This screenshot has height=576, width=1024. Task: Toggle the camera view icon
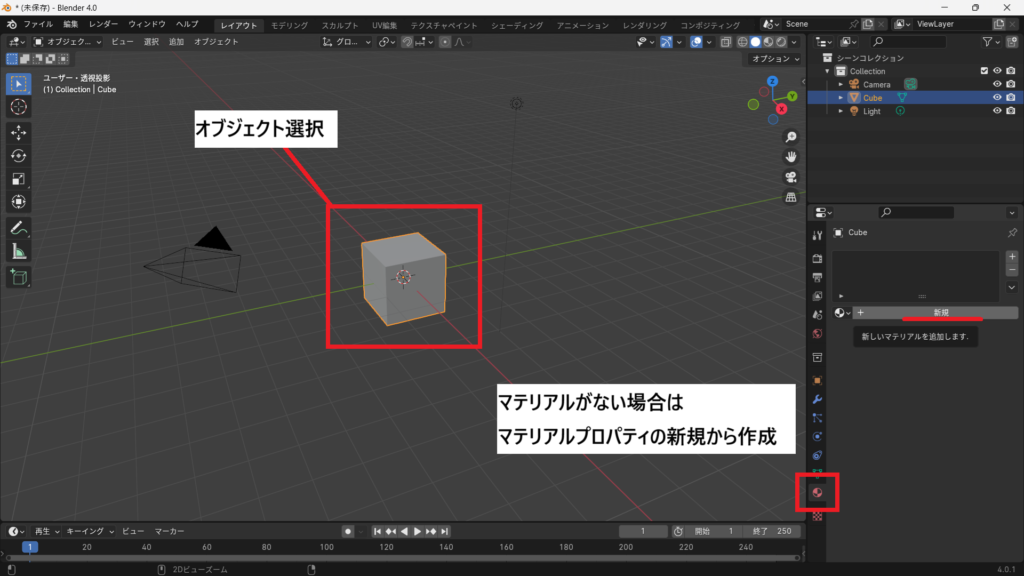coord(791,177)
